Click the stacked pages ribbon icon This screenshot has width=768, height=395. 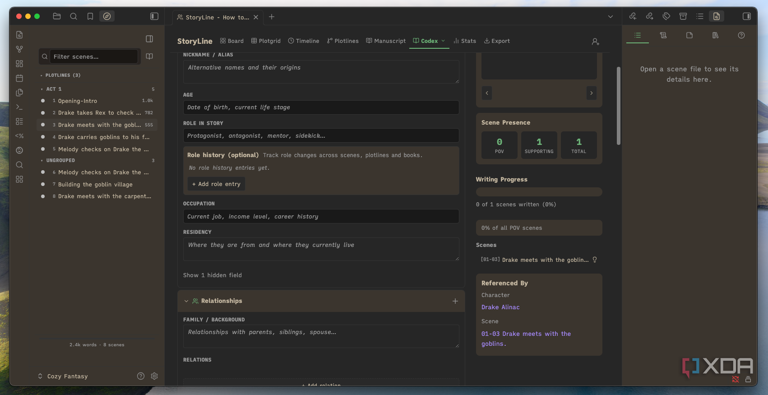click(x=19, y=92)
